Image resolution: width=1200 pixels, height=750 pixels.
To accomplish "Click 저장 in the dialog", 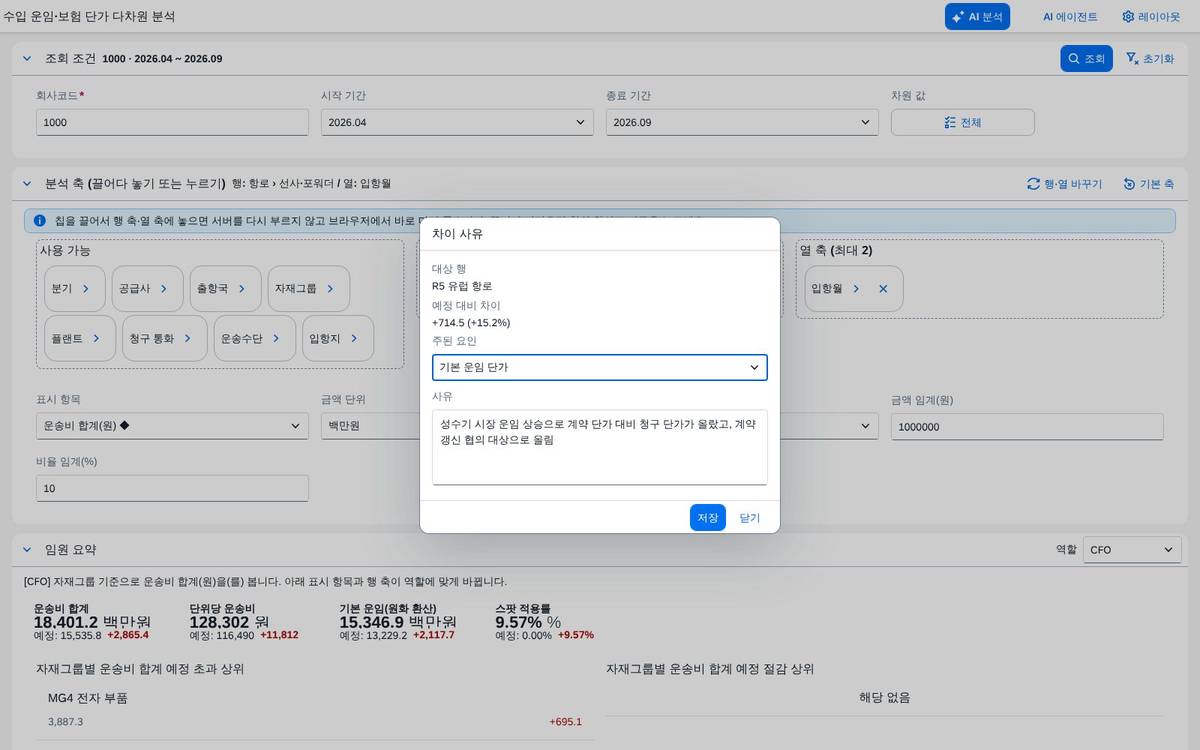I will pos(708,517).
